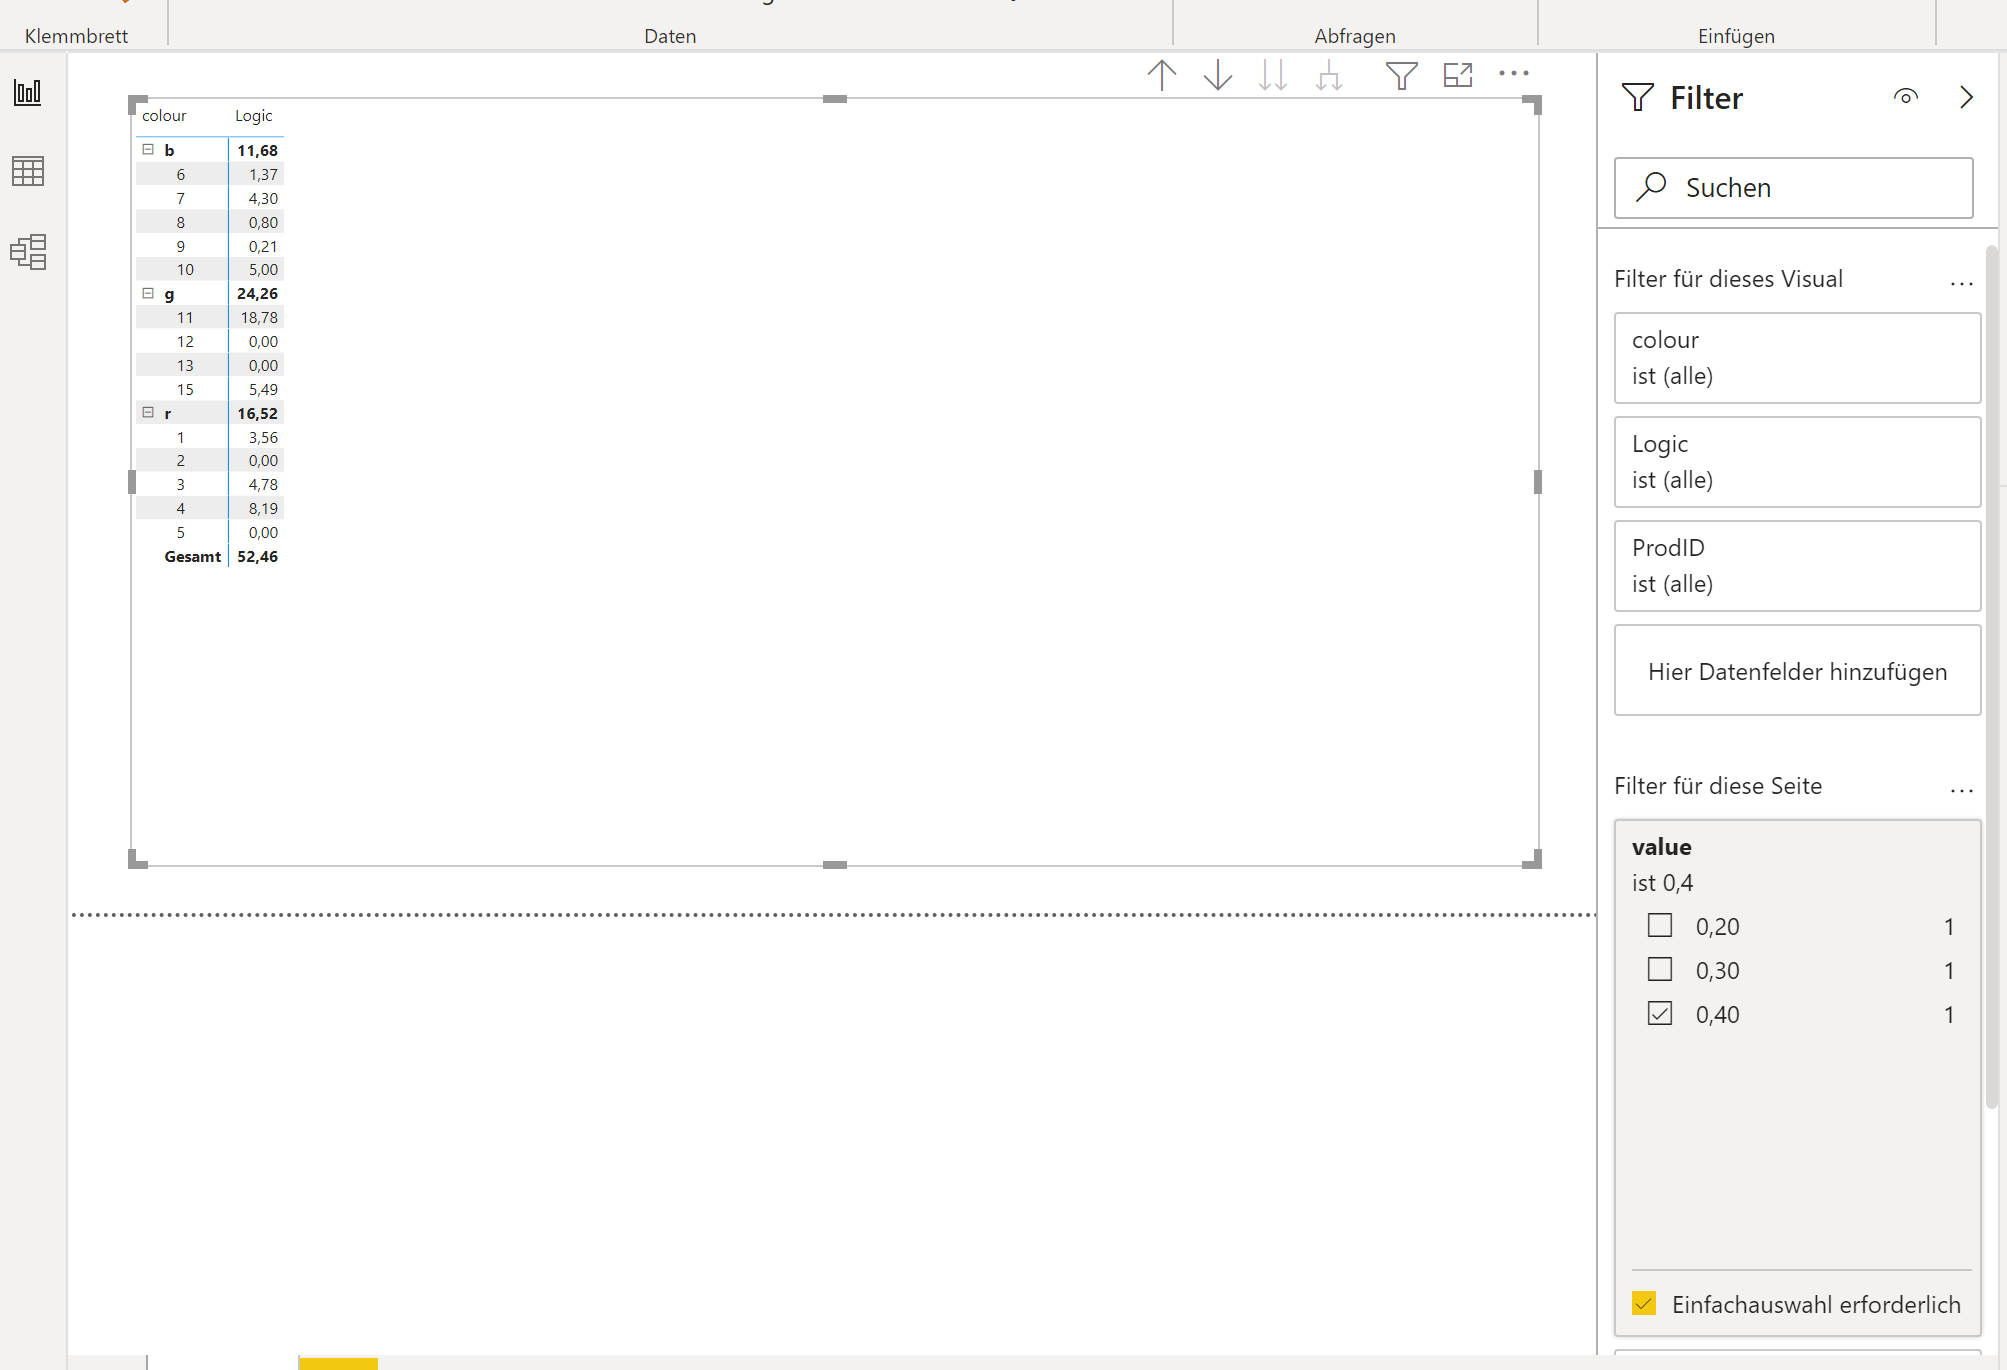Expand all down one hierarchy level
This screenshot has height=1370, width=2007.
tap(1329, 75)
